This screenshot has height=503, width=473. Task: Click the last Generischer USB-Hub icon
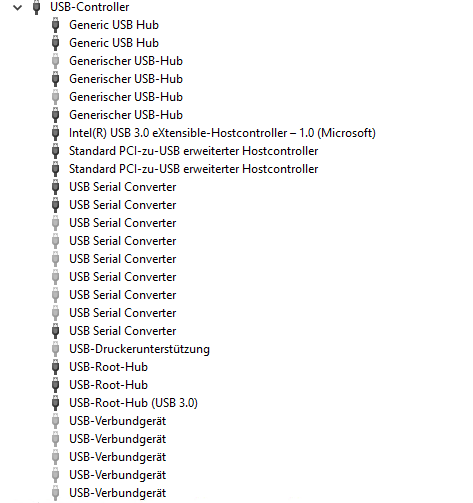click(56, 115)
